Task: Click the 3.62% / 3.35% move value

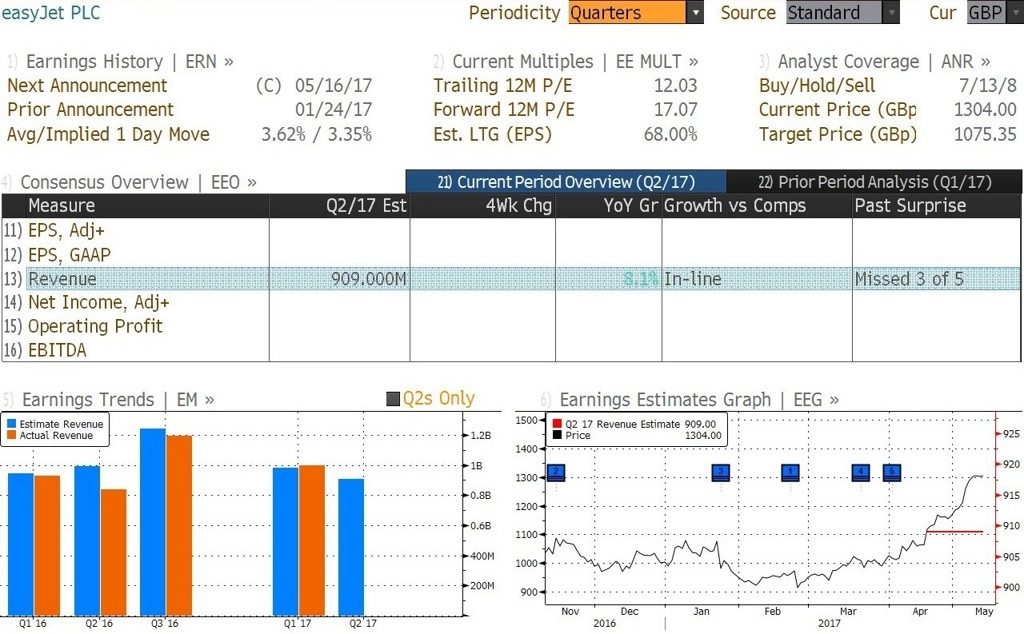Action: coord(317,135)
